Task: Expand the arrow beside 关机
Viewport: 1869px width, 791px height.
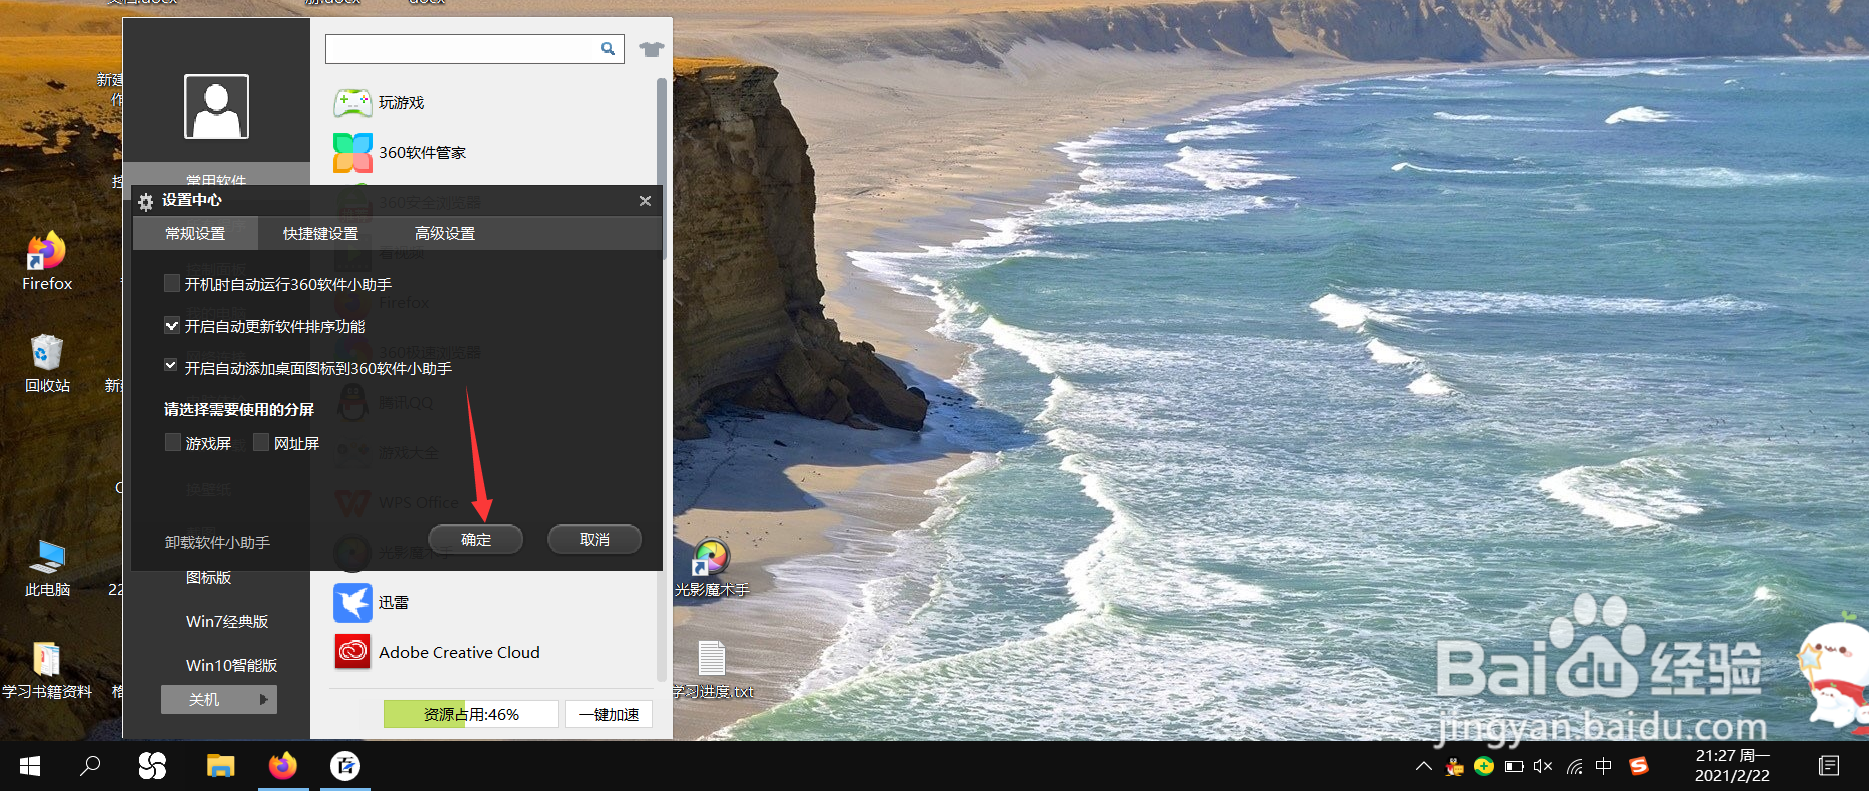Action: [264, 699]
